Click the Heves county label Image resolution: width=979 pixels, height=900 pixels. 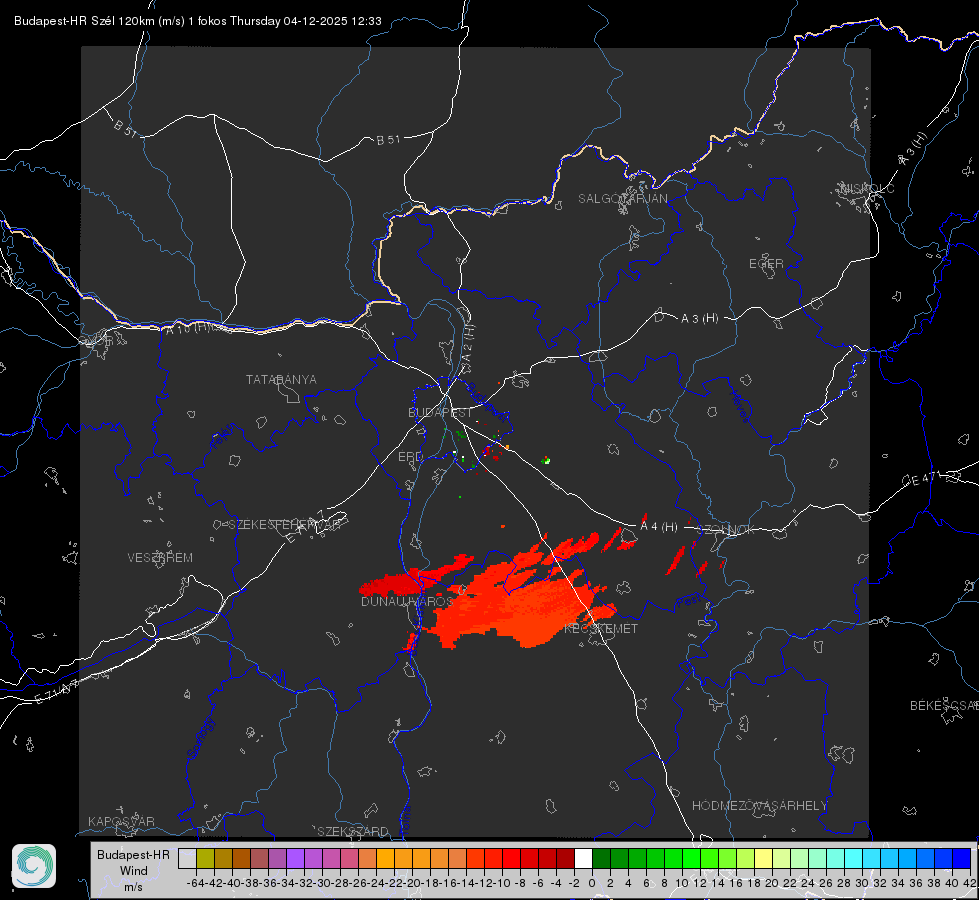coord(739,407)
